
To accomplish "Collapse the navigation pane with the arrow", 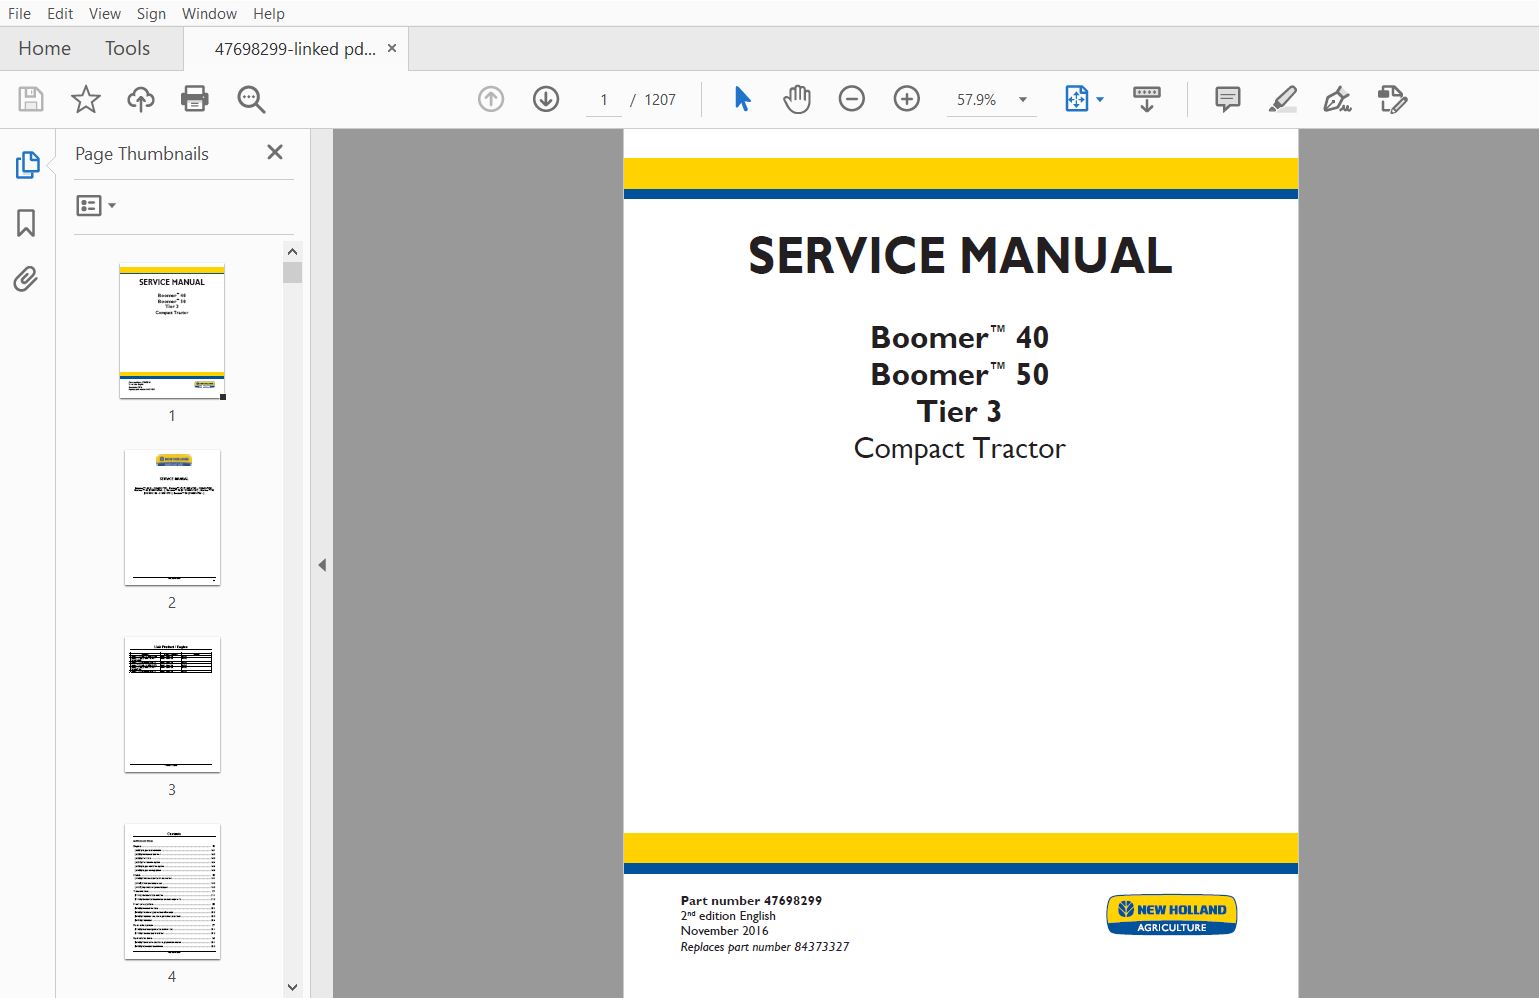I will coord(322,565).
